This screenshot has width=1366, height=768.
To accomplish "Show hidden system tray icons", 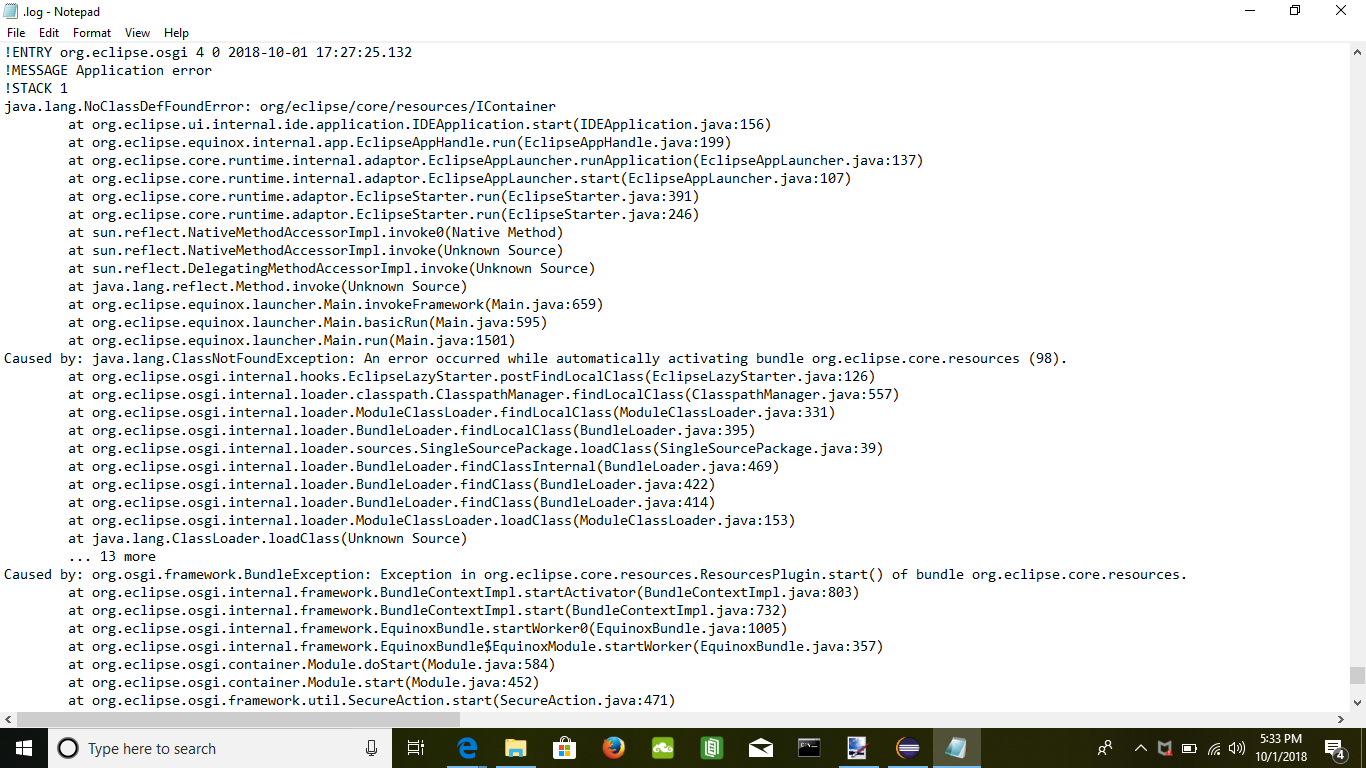I will click(1140, 748).
